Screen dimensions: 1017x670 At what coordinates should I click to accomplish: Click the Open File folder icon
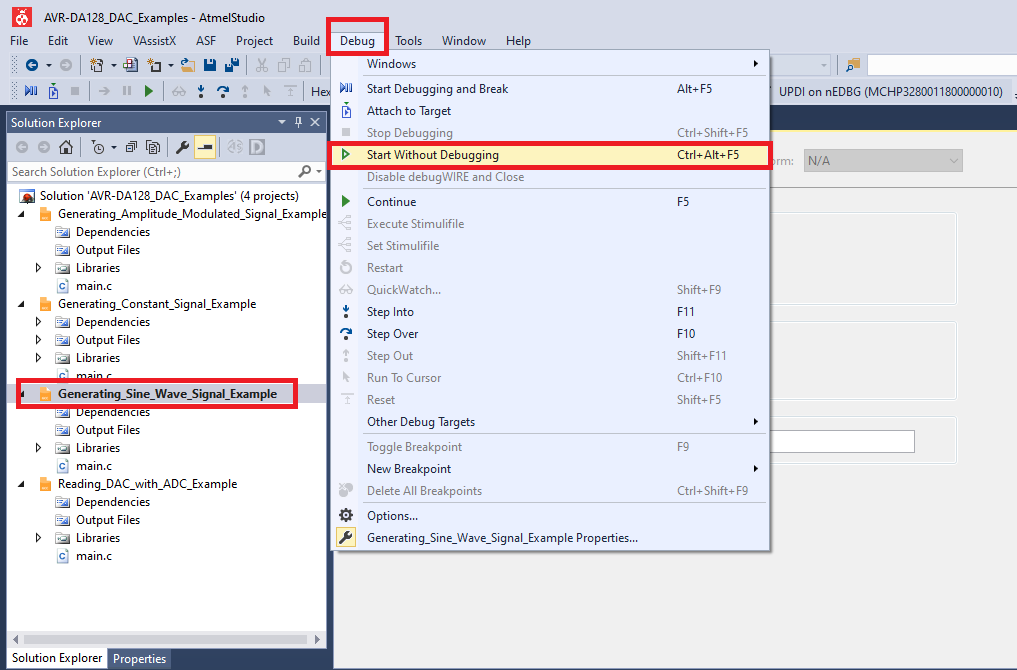point(187,65)
